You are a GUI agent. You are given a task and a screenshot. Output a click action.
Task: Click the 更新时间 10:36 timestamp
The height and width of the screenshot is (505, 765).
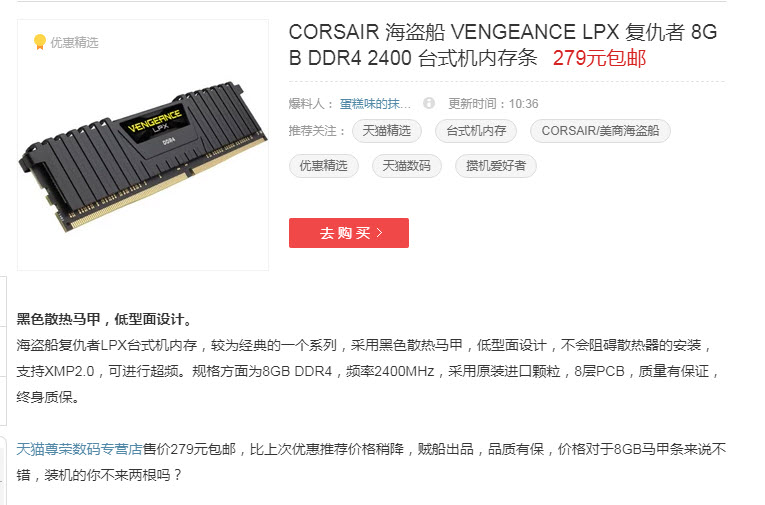click(x=493, y=103)
